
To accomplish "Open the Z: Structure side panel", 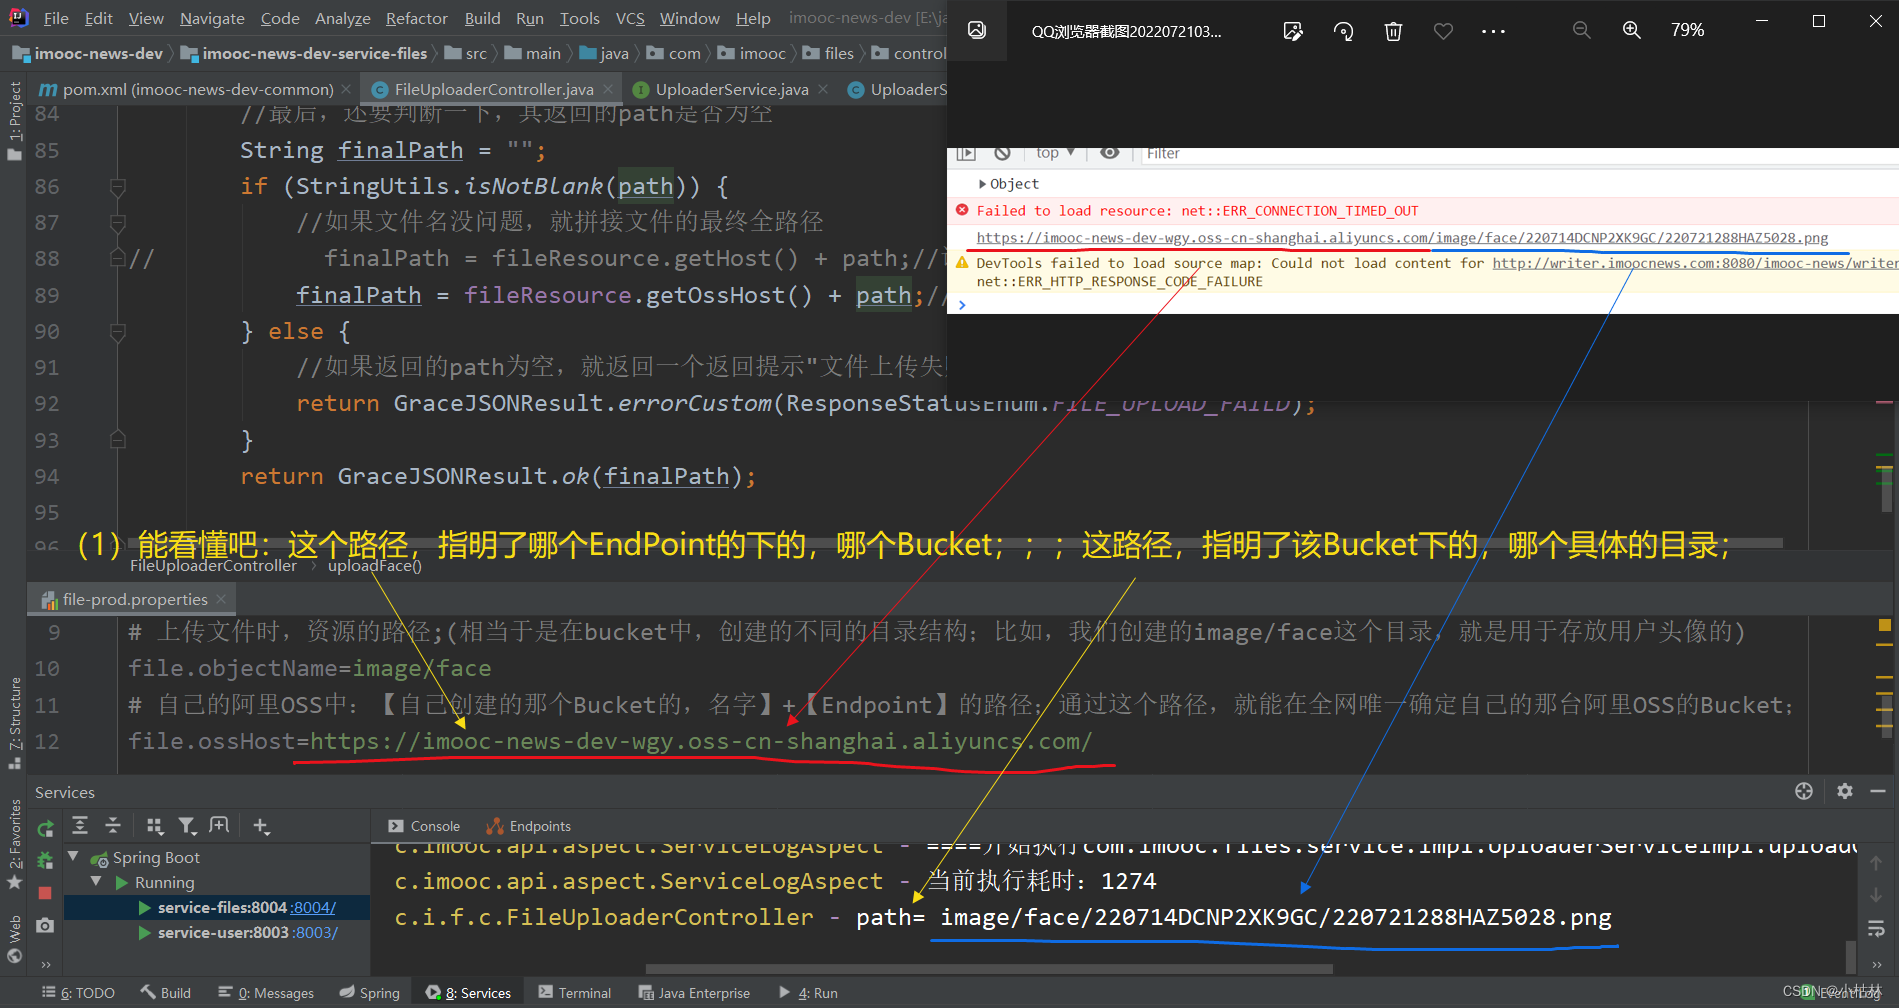I will pos(14,722).
